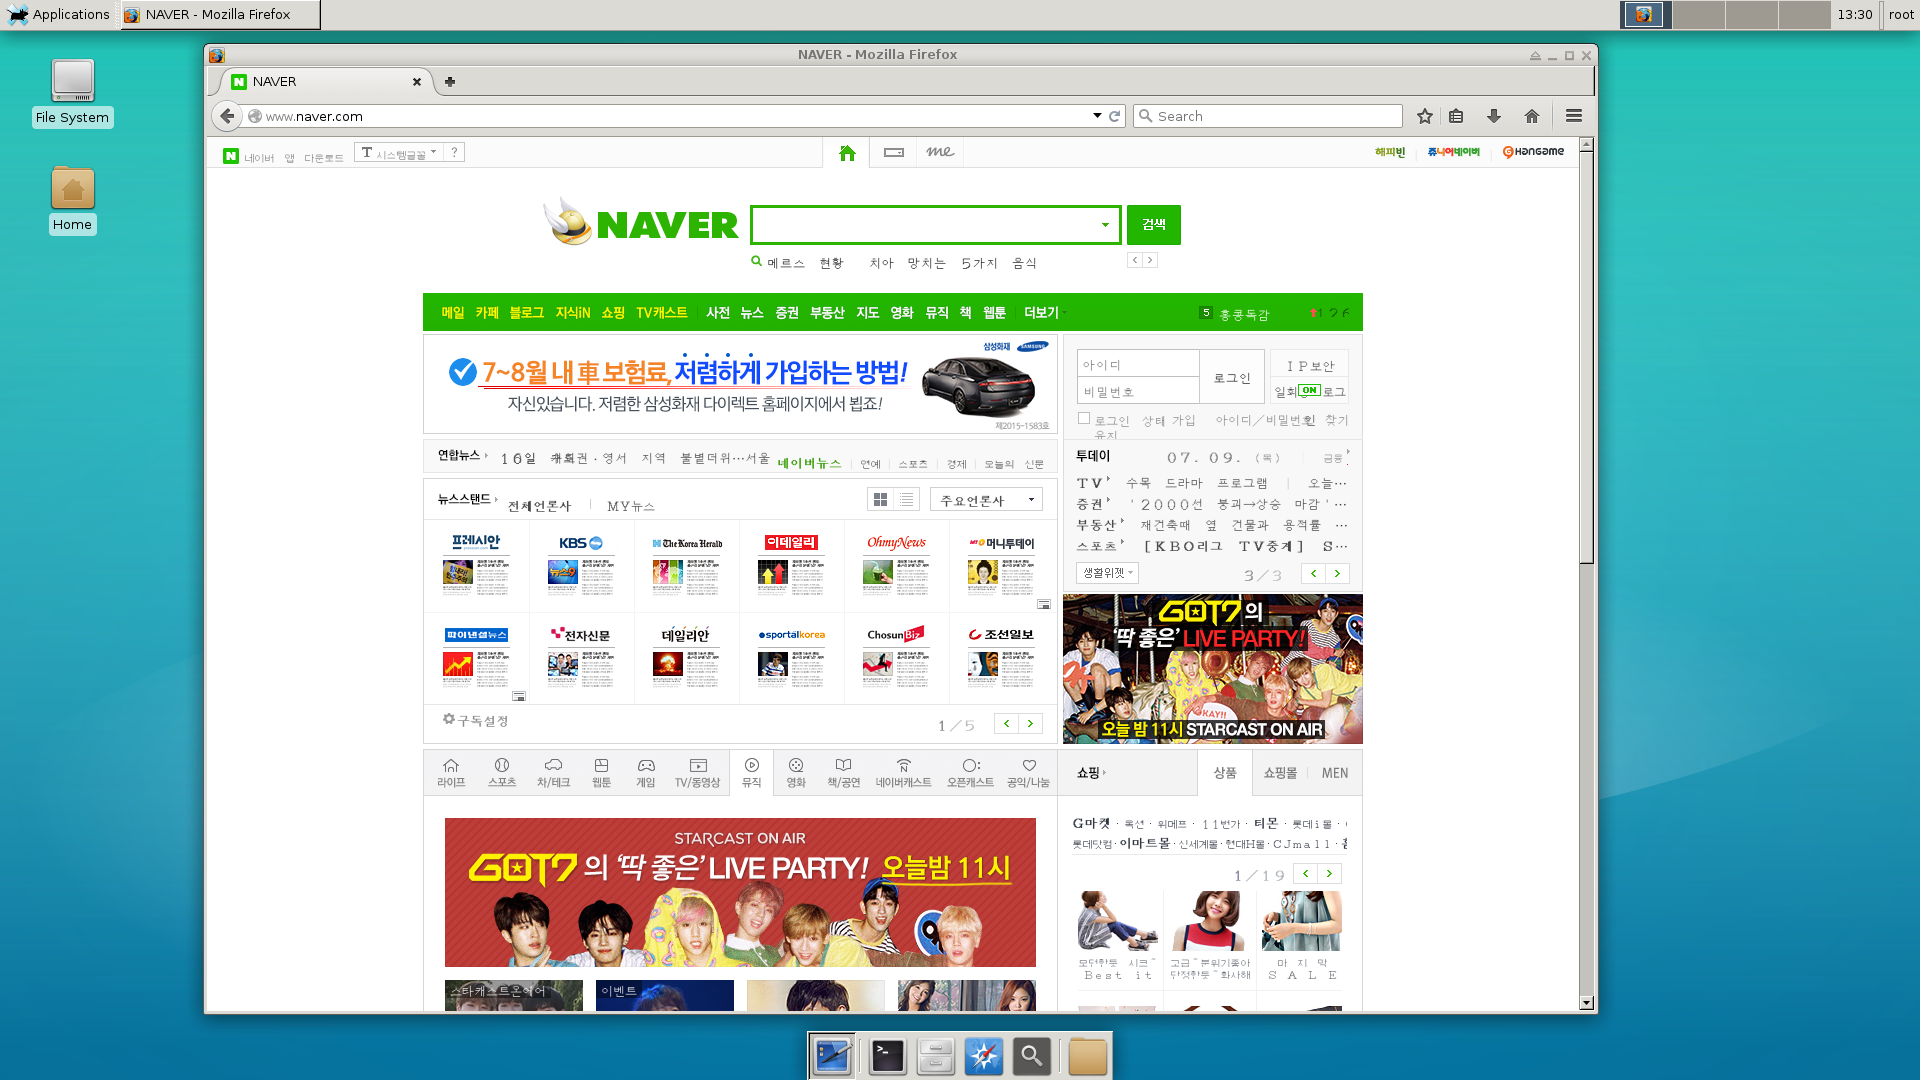Go to previous newsstand page arrow
This screenshot has width=1920, height=1080.
1006,723
